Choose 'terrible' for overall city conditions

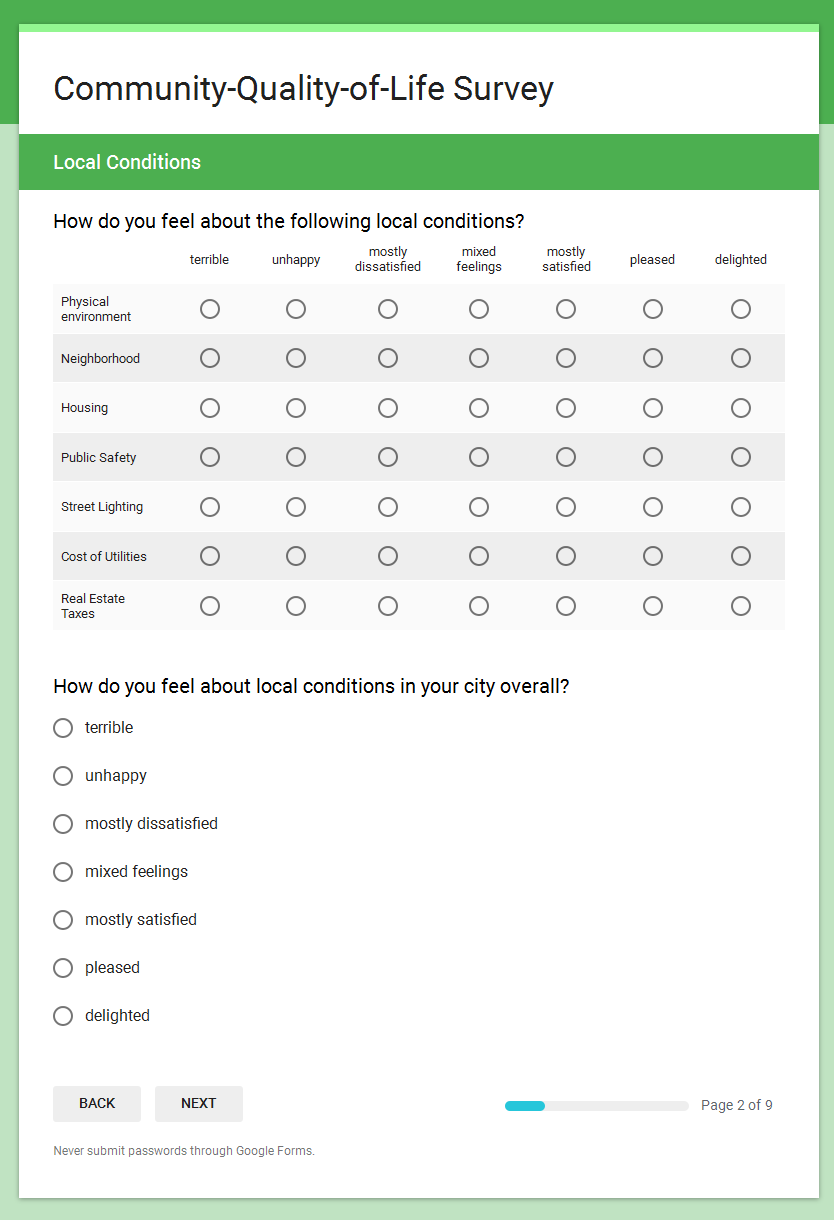point(62,728)
